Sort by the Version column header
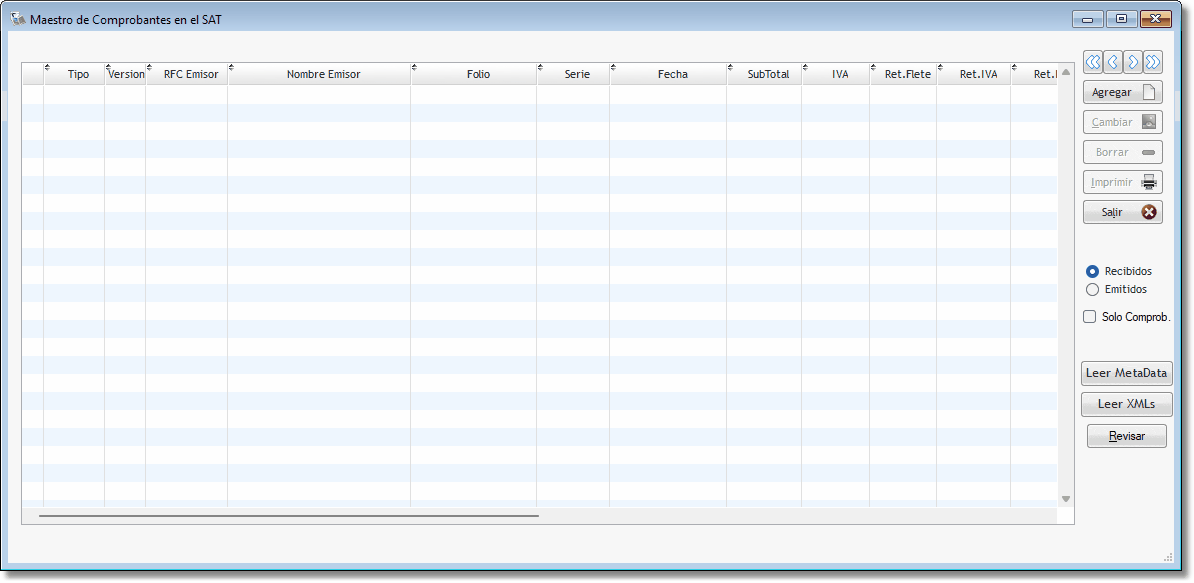The width and height of the screenshot is (1194, 583). [x=126, y=74]
